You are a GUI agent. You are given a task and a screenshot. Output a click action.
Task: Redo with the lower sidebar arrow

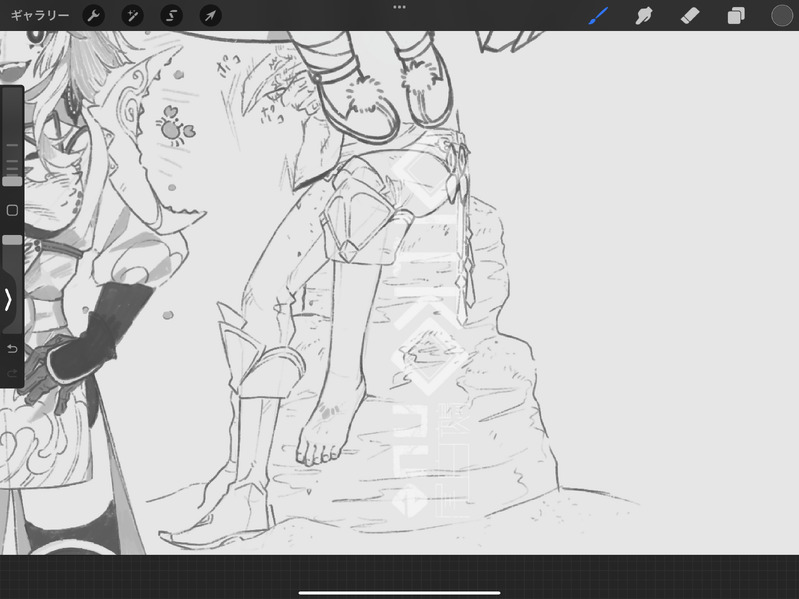12,373
